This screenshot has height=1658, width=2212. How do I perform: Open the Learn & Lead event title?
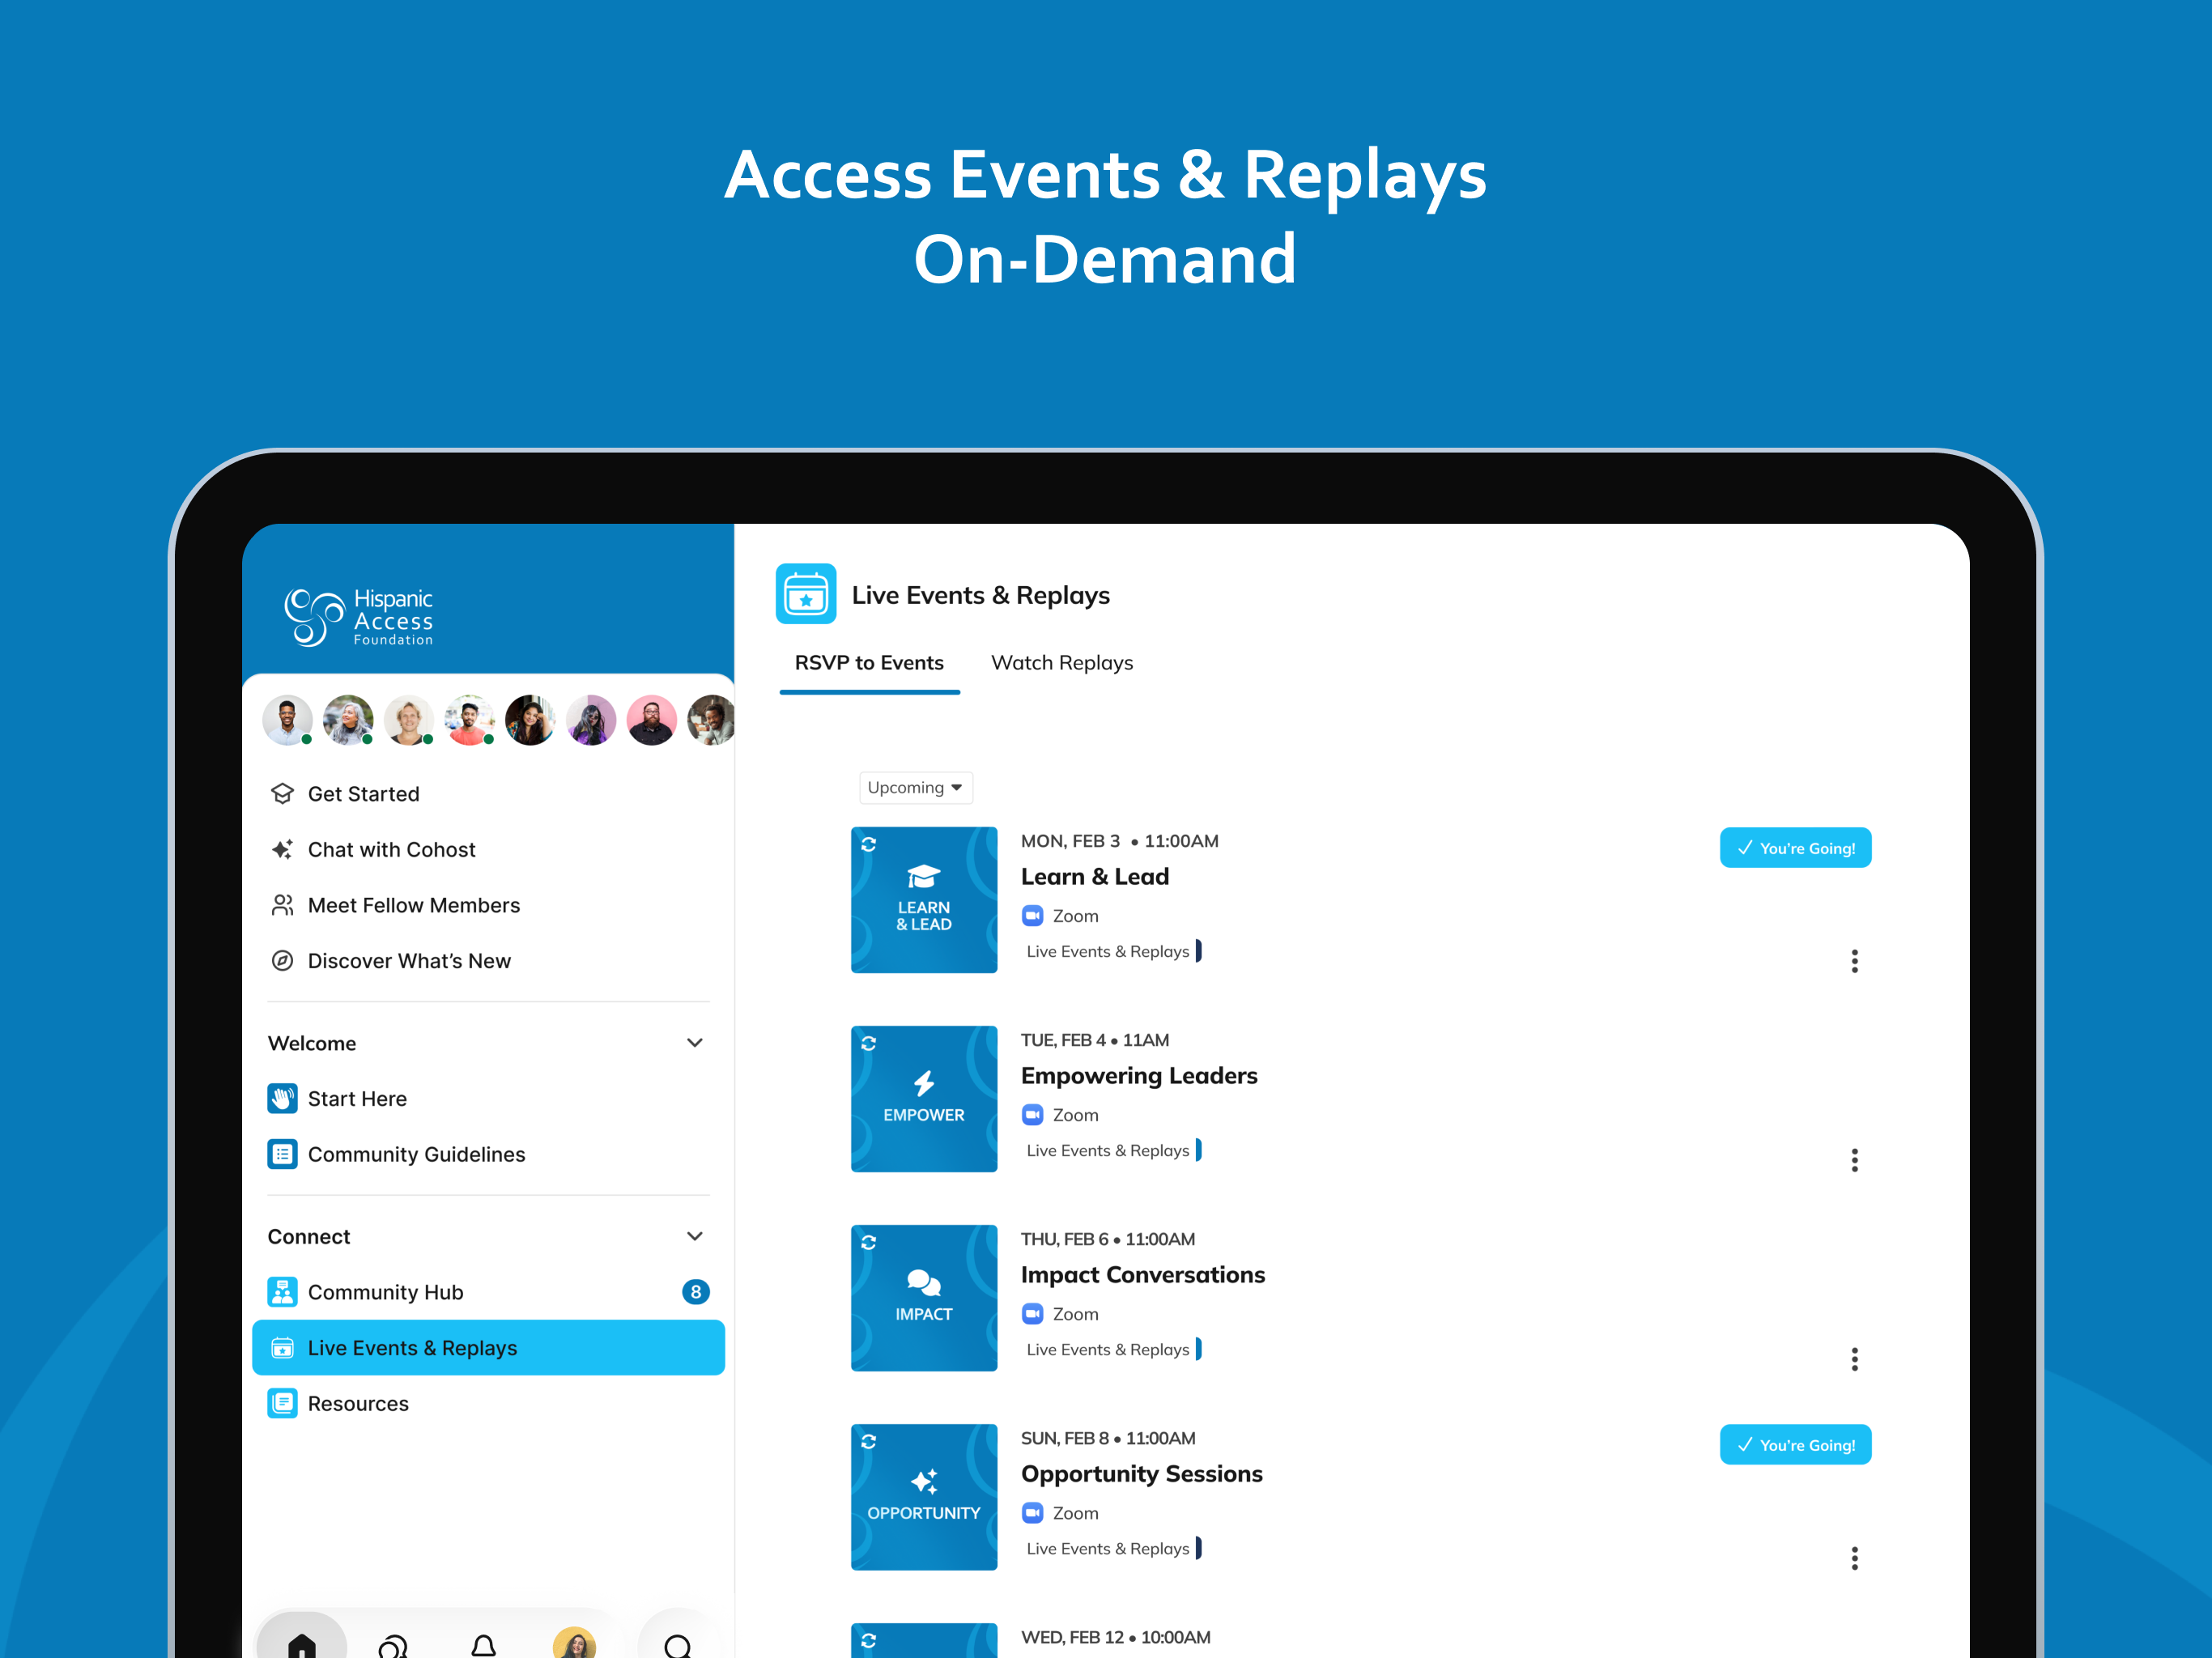pos(1095,877)
